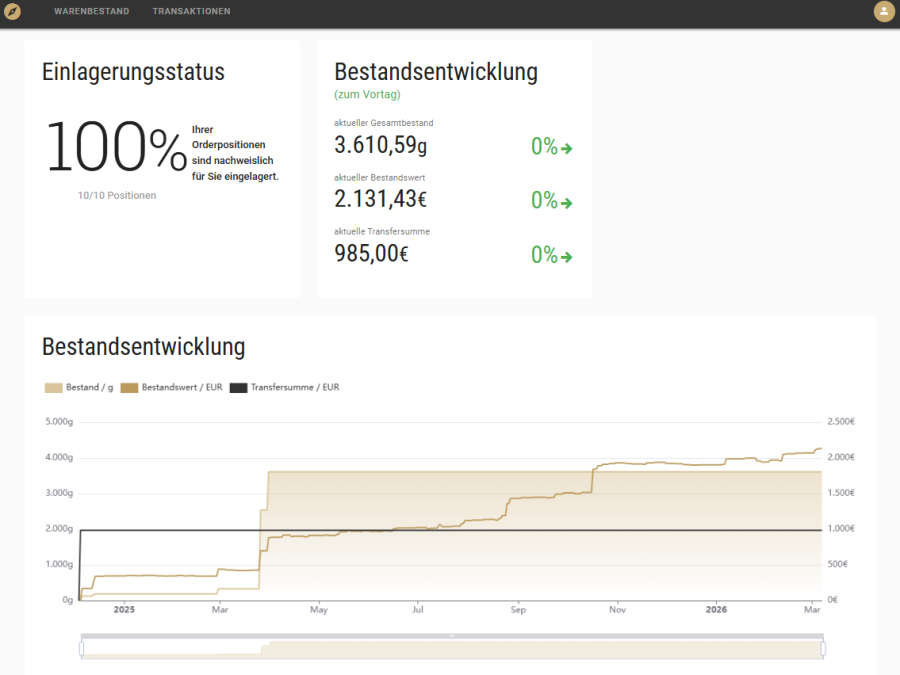This screenshot has height=675, width=900.
Task: Click the green arrow beside Bestandswert
Action: 567,203
